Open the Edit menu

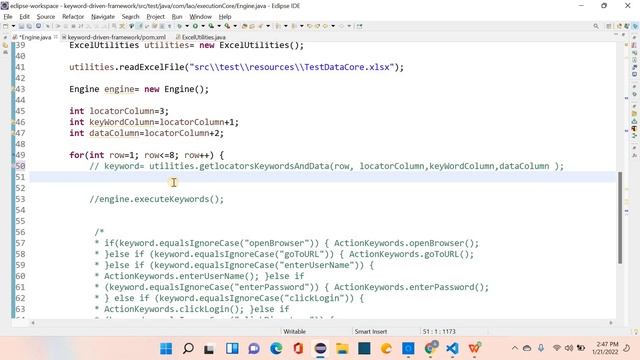coord(24,17)
